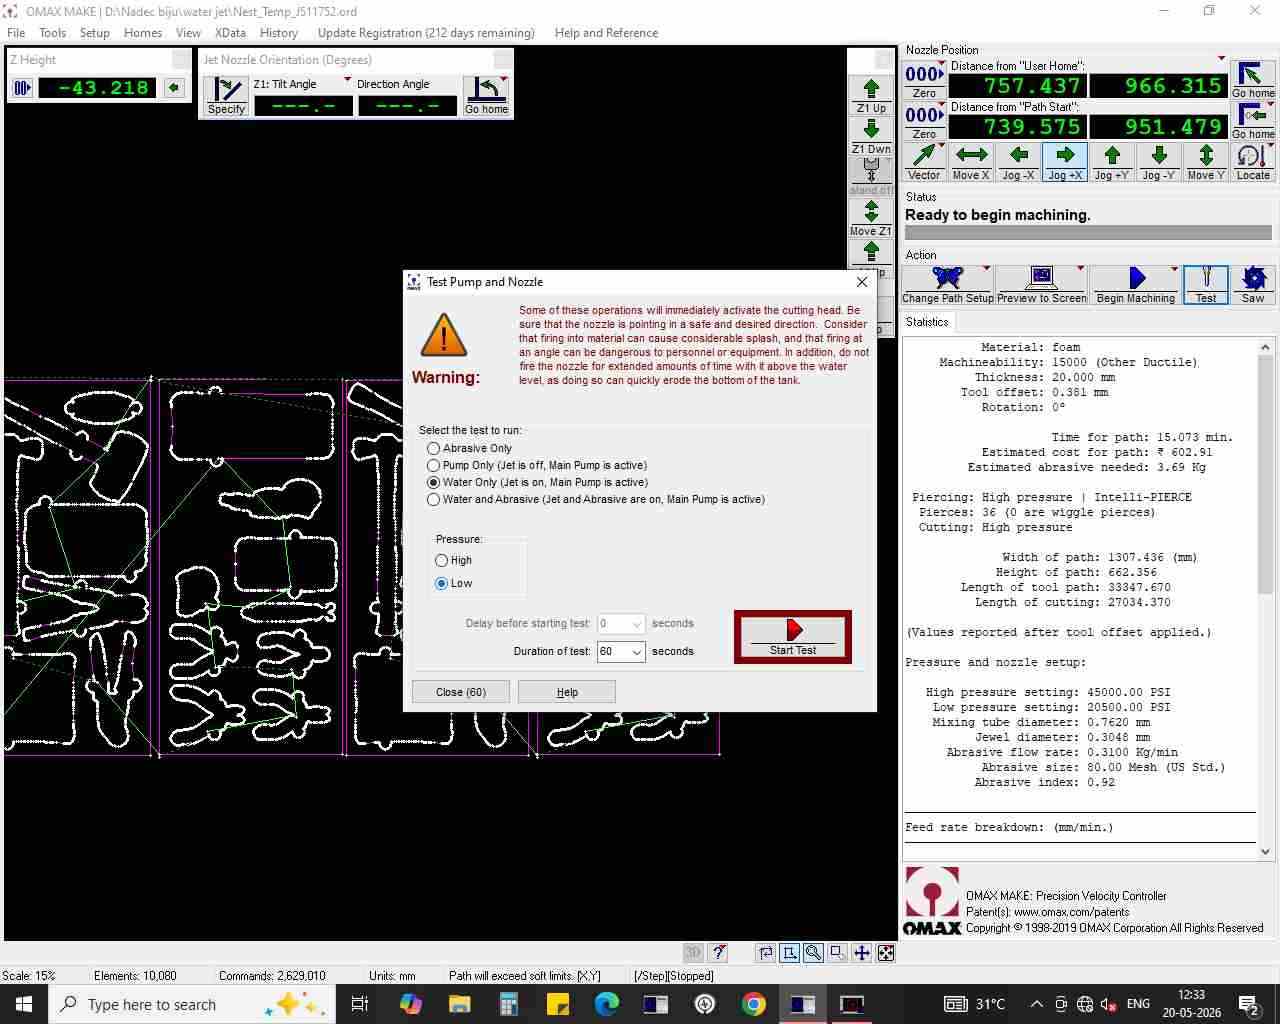Click the four-arrow pan tool icon
This screenshot has width=1280, height=1024.
[x=862, y=953]
